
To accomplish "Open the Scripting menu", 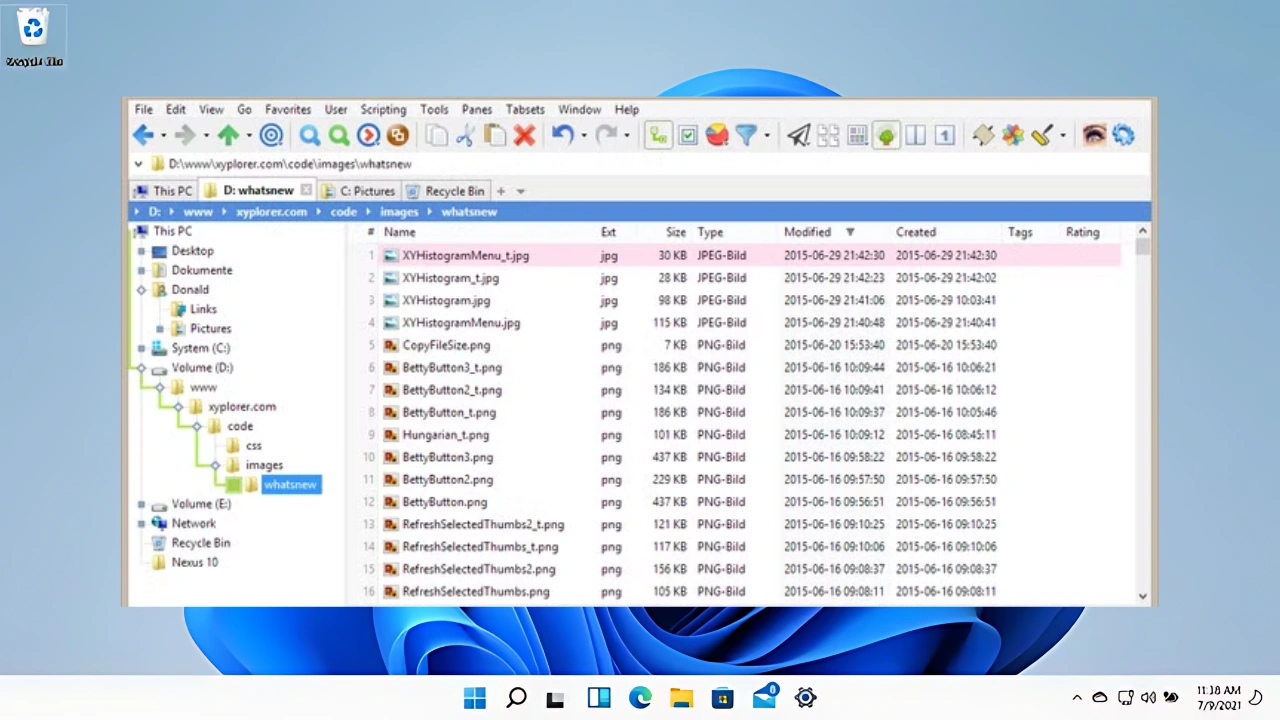I will [383, 109].
